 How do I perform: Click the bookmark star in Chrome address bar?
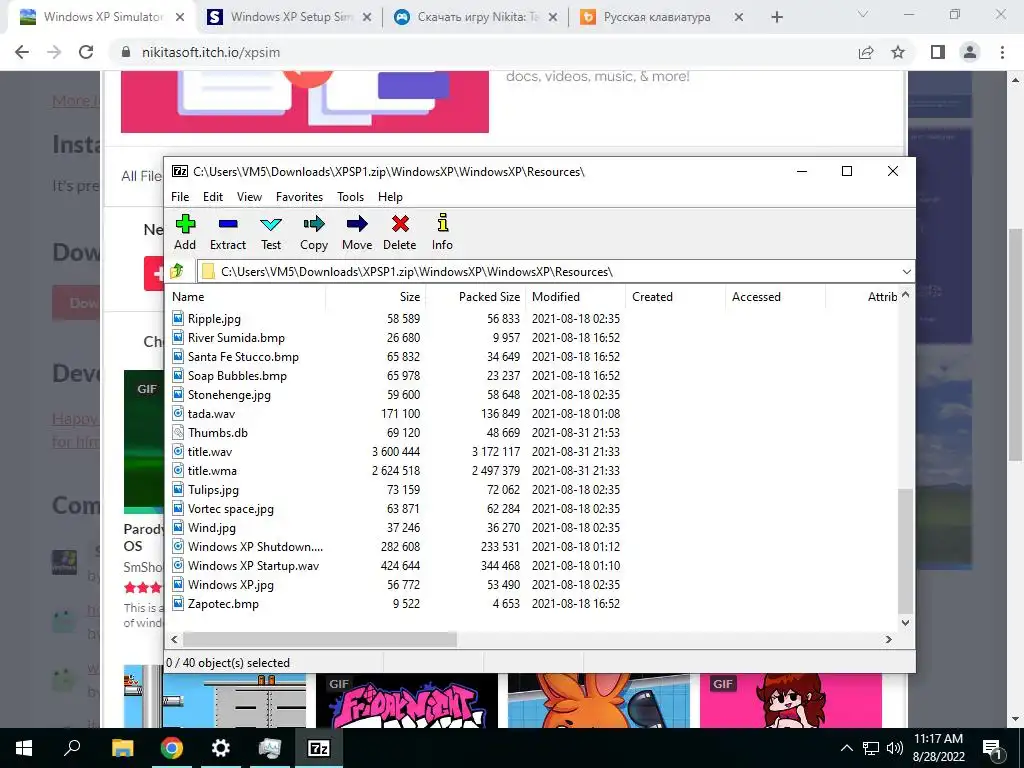898,52
